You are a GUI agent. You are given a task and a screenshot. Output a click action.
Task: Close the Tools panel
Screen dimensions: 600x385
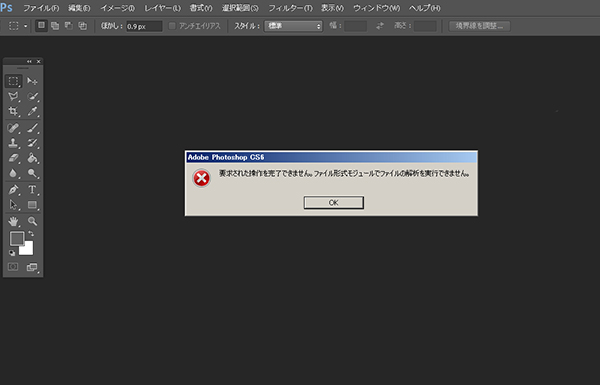(x=38, y=61)
